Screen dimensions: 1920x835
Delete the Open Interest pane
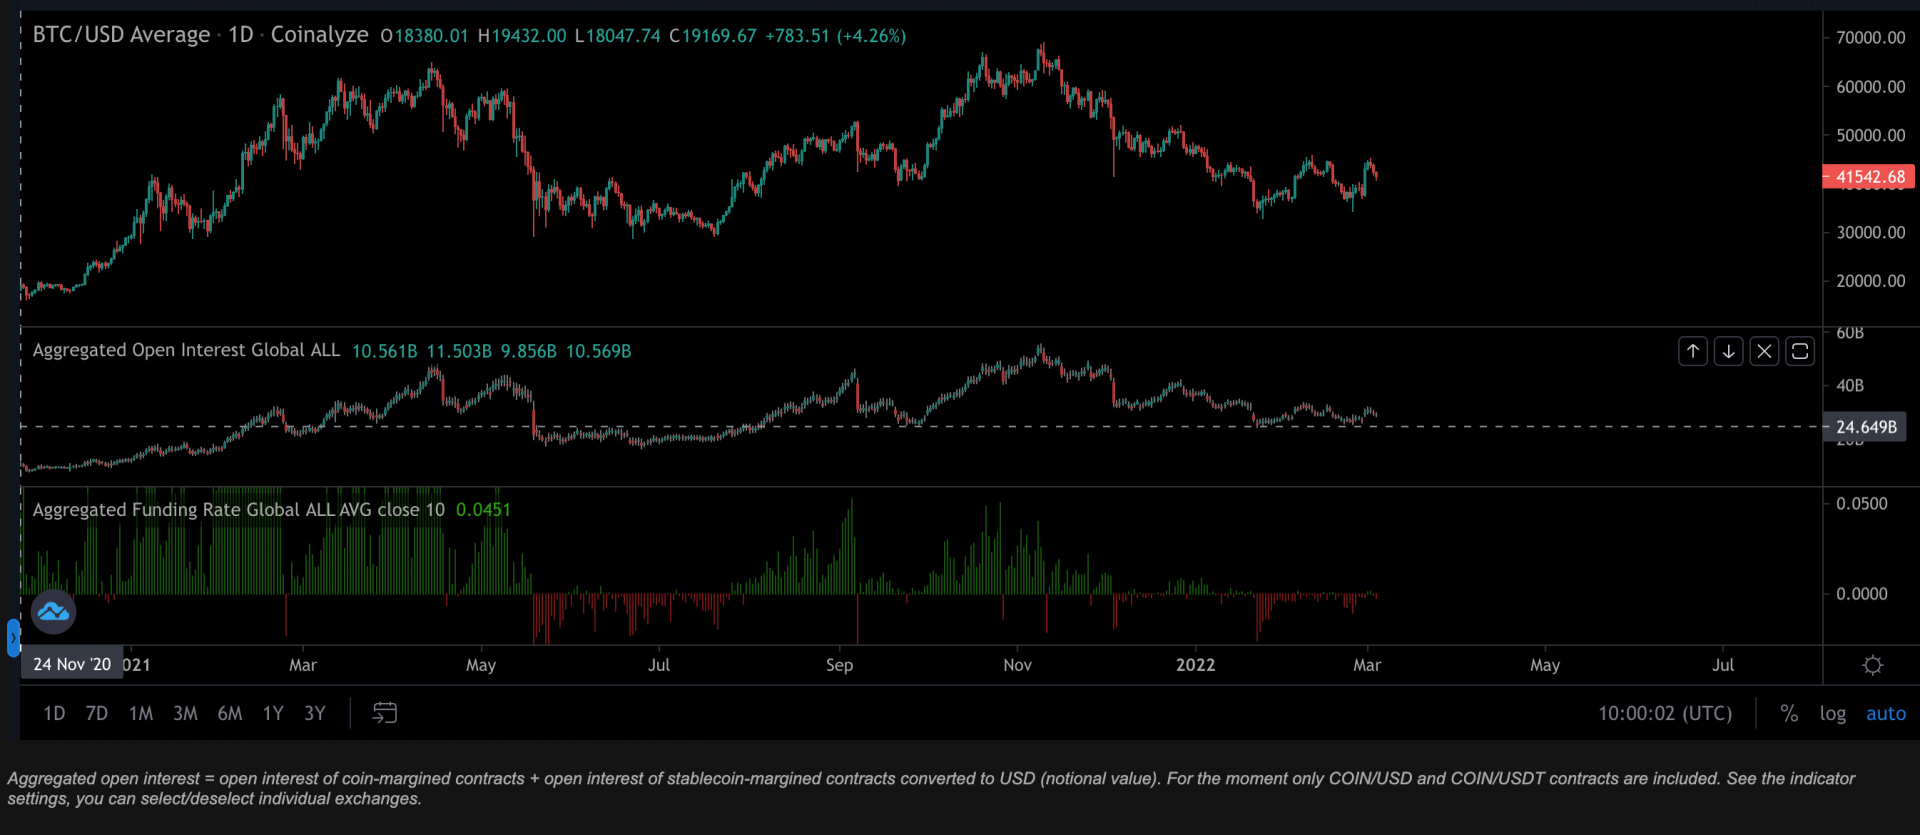[x=1764, y=351]
